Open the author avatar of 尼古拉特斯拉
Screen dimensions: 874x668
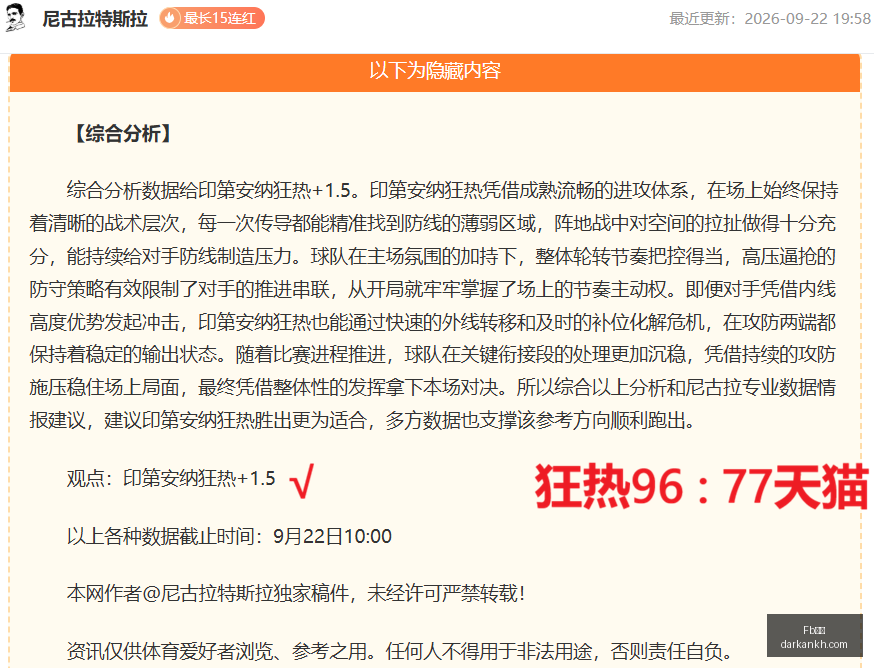click(x=16, y=17)
